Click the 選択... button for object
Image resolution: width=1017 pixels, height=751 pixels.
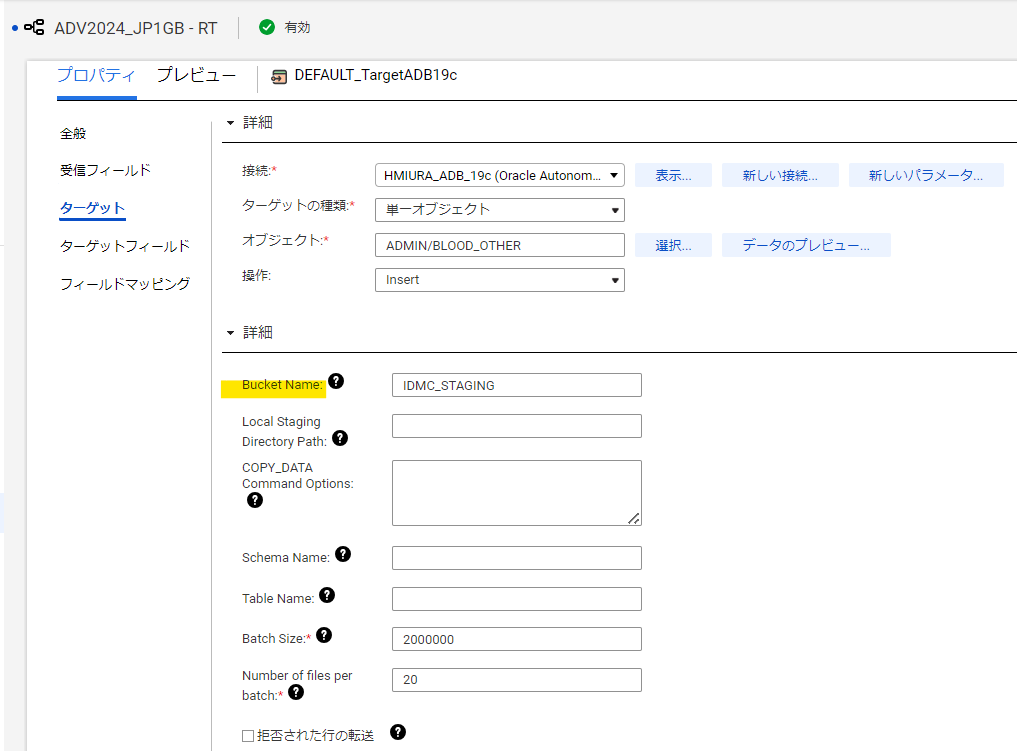click(673, 245)
